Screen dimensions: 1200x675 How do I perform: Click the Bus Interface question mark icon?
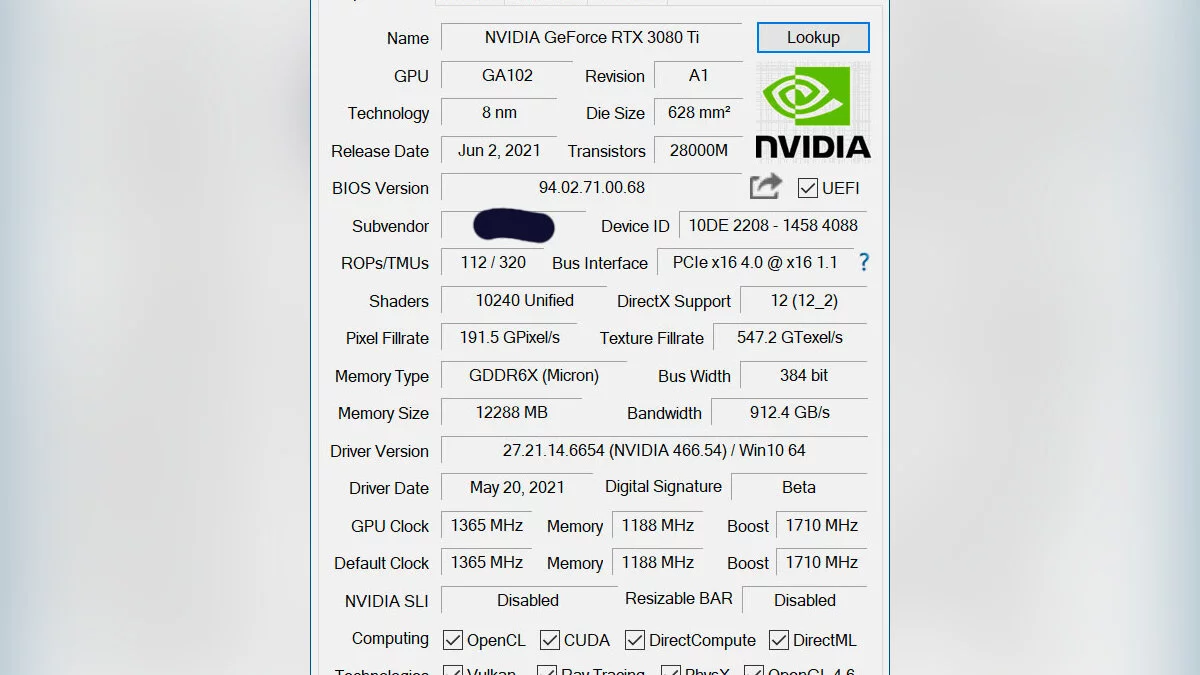(x=864, y=262)
